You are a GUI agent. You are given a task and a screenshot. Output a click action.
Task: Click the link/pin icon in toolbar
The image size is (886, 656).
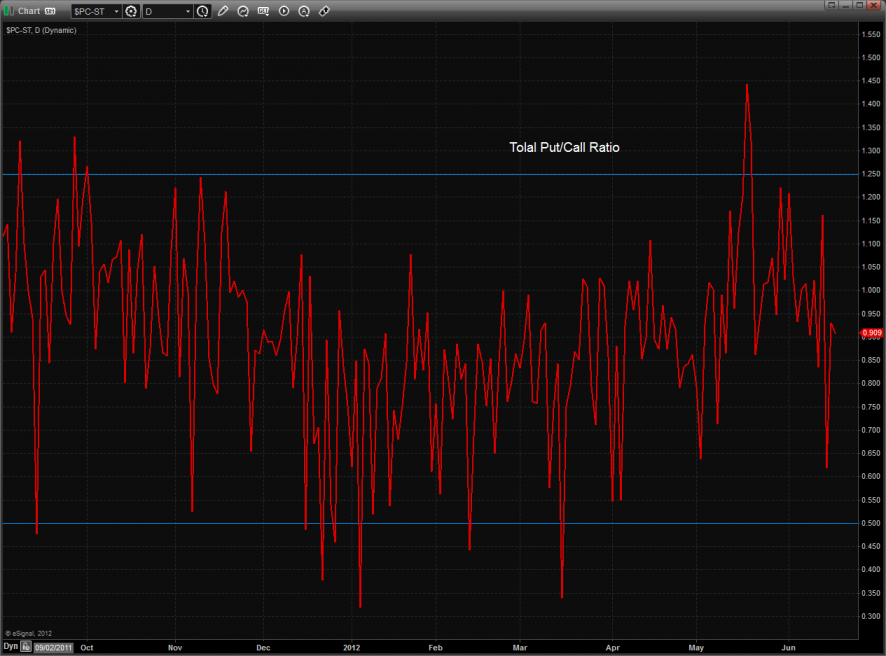tap(324, 11)
